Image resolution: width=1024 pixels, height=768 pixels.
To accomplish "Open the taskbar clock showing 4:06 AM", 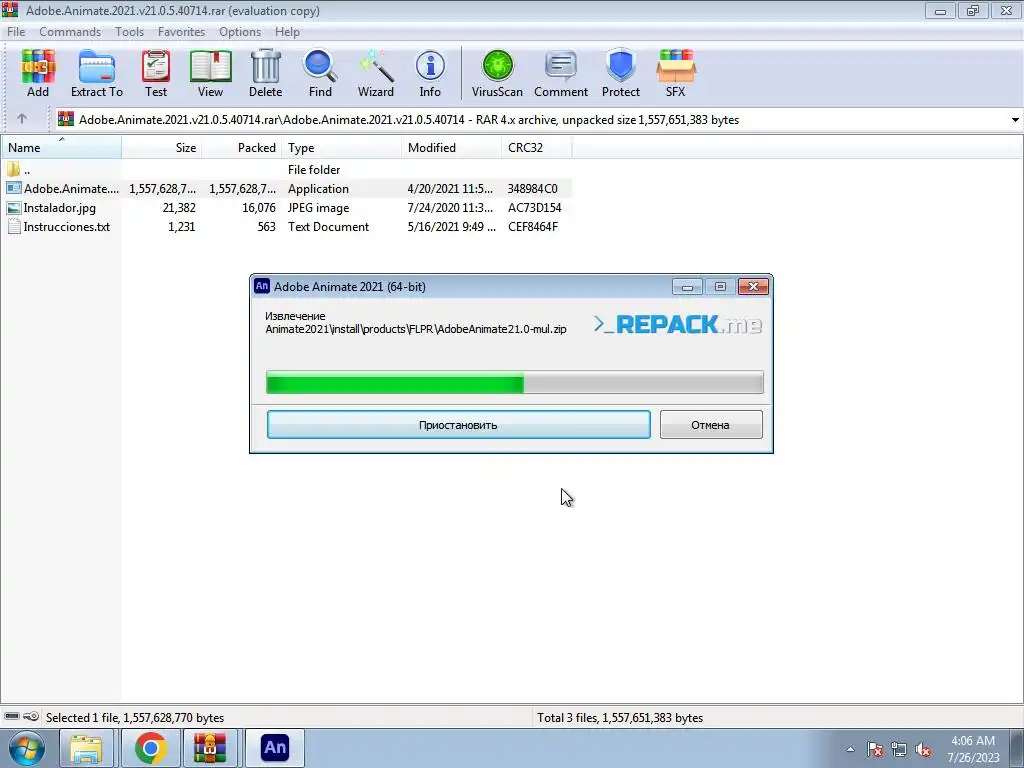I will (x=973, y=749).
